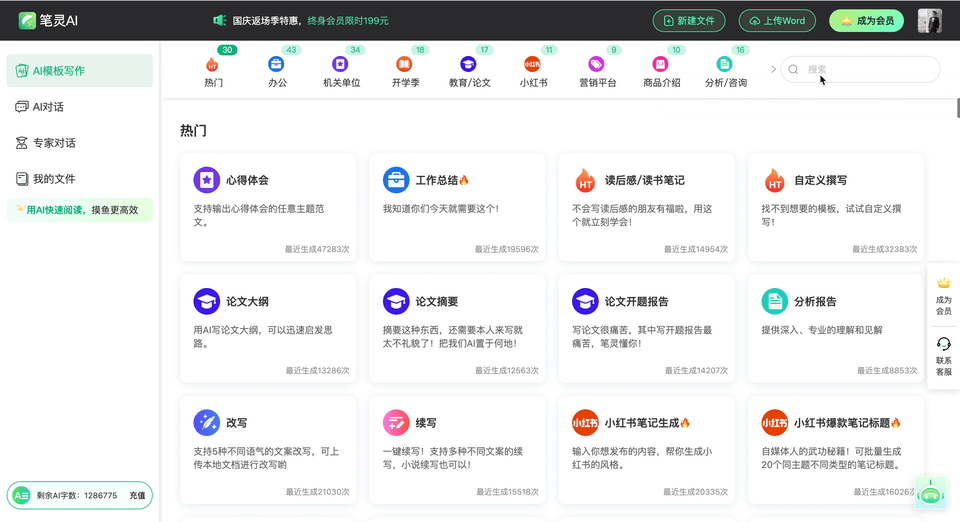
Task: Click the 充值 recharge link
Action: coord(137,495)
